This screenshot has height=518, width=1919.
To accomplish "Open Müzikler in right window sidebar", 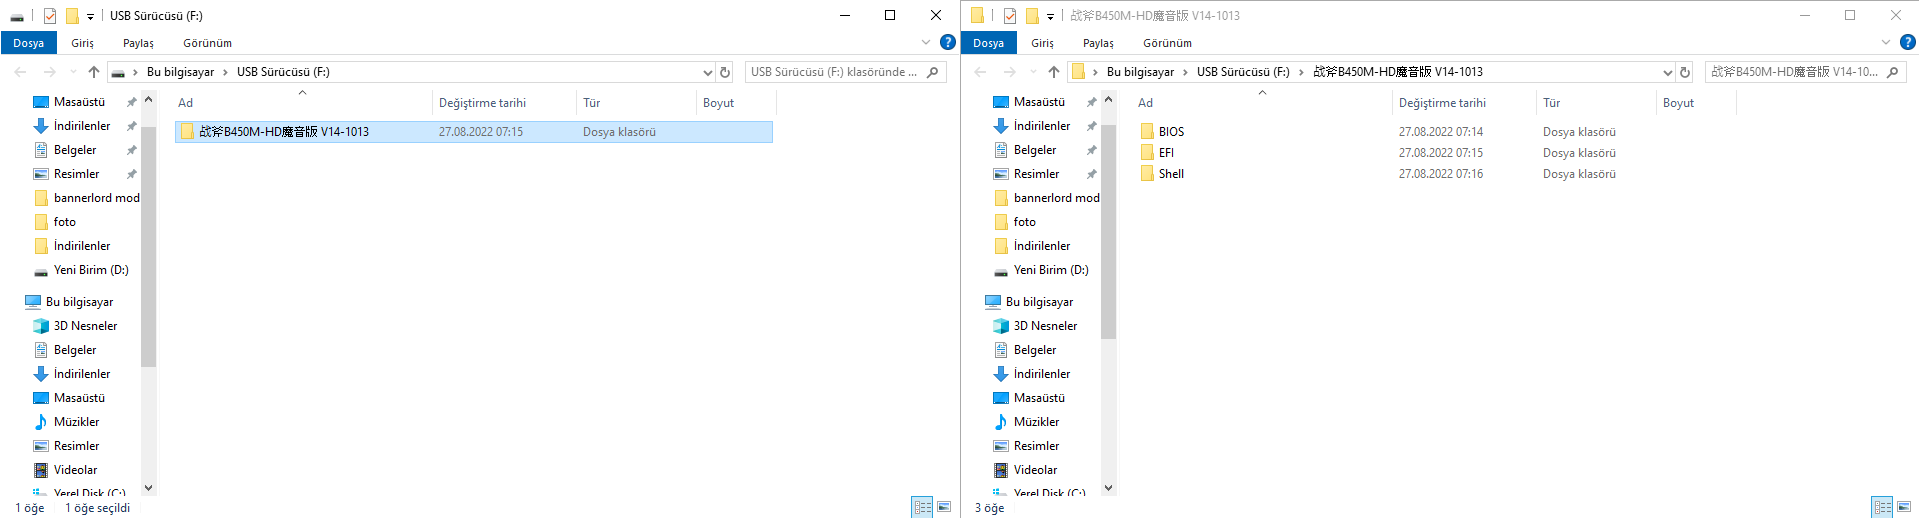I will (x=1036, y=422).
